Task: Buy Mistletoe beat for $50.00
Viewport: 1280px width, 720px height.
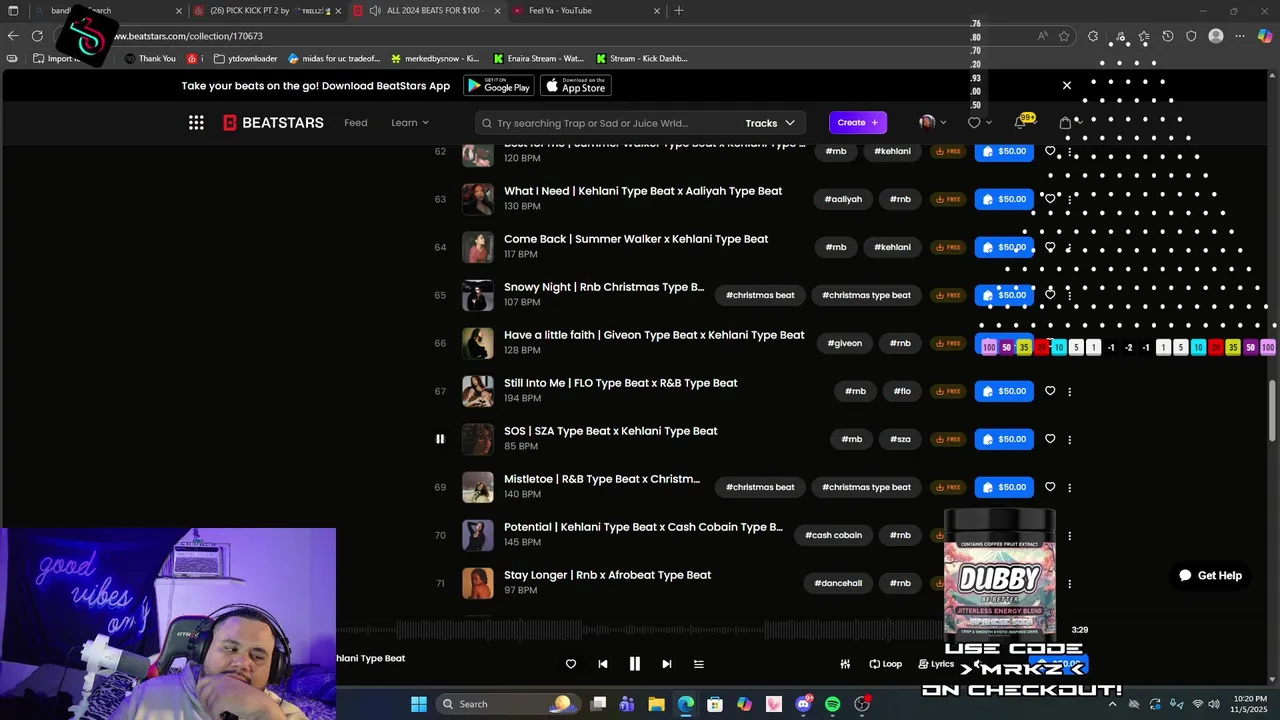Action: click(1004, 487)
